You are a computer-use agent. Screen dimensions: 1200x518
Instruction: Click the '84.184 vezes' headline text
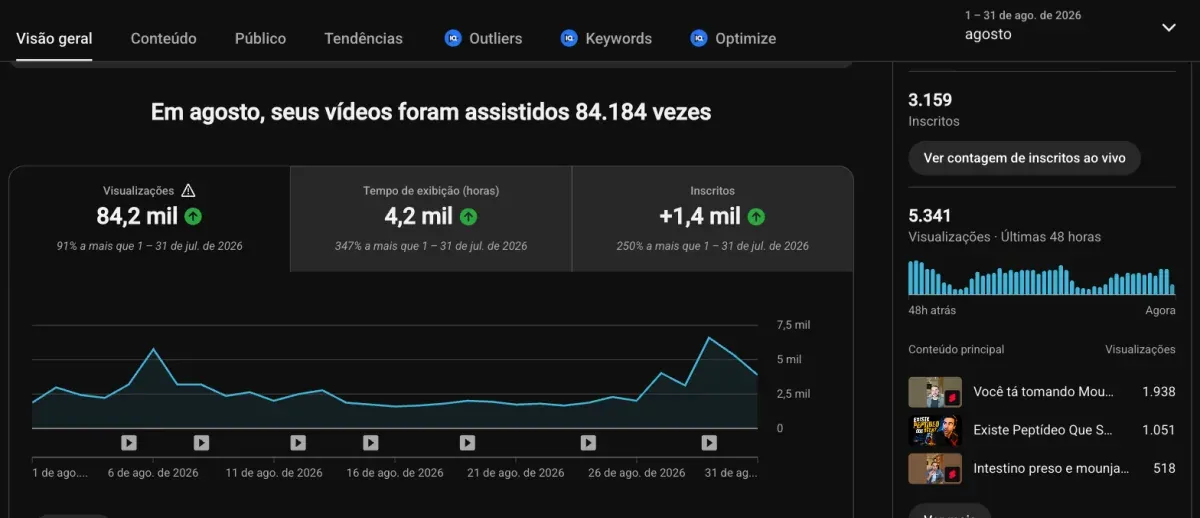click(x=643, y=112)
